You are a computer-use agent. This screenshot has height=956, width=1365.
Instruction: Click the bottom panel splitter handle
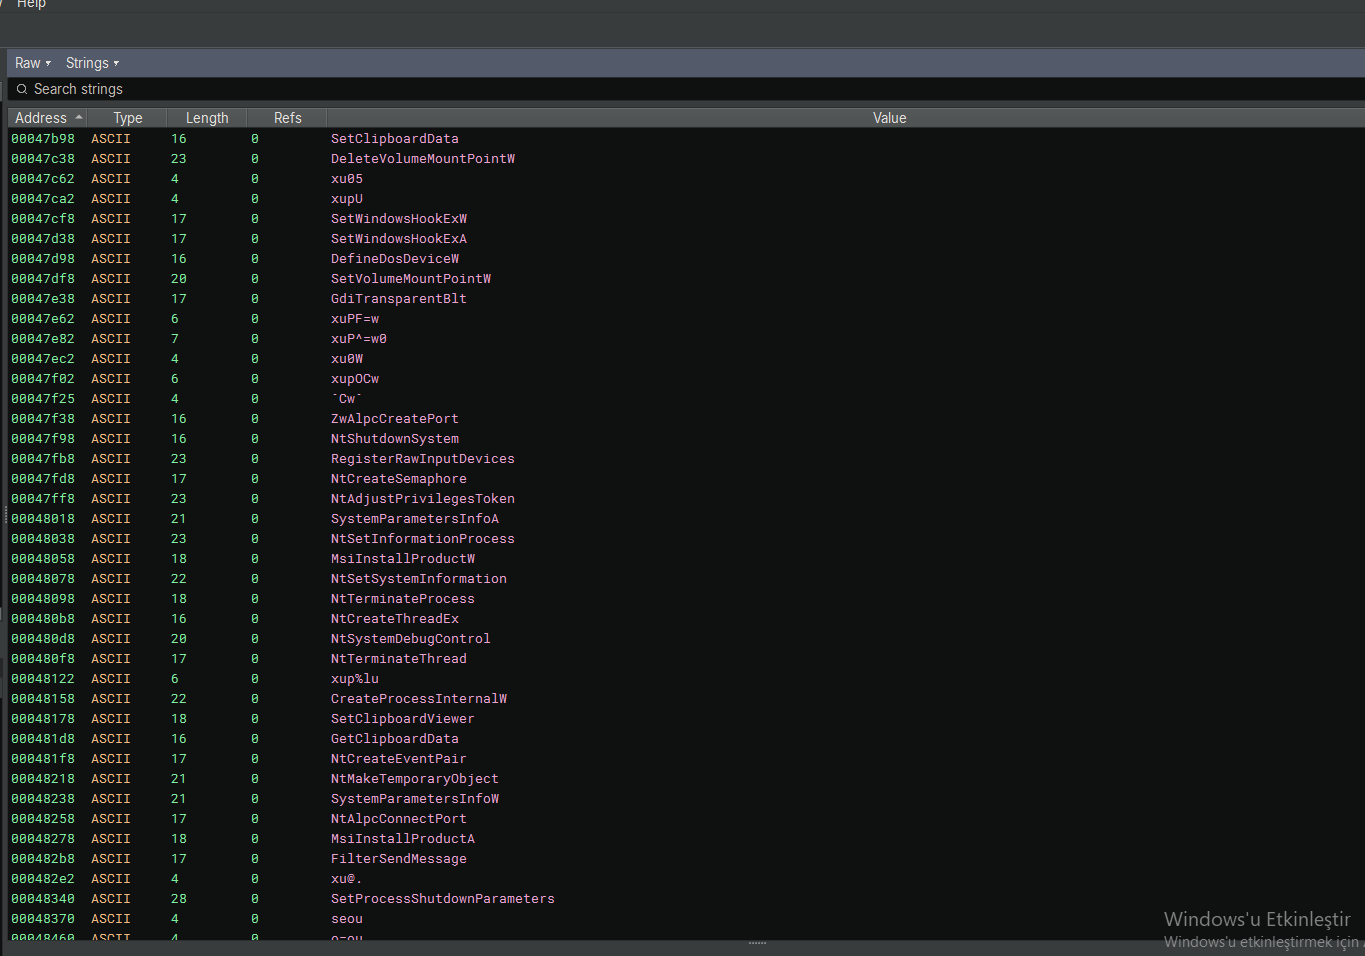pyautogui.click(x=757, y=943)
